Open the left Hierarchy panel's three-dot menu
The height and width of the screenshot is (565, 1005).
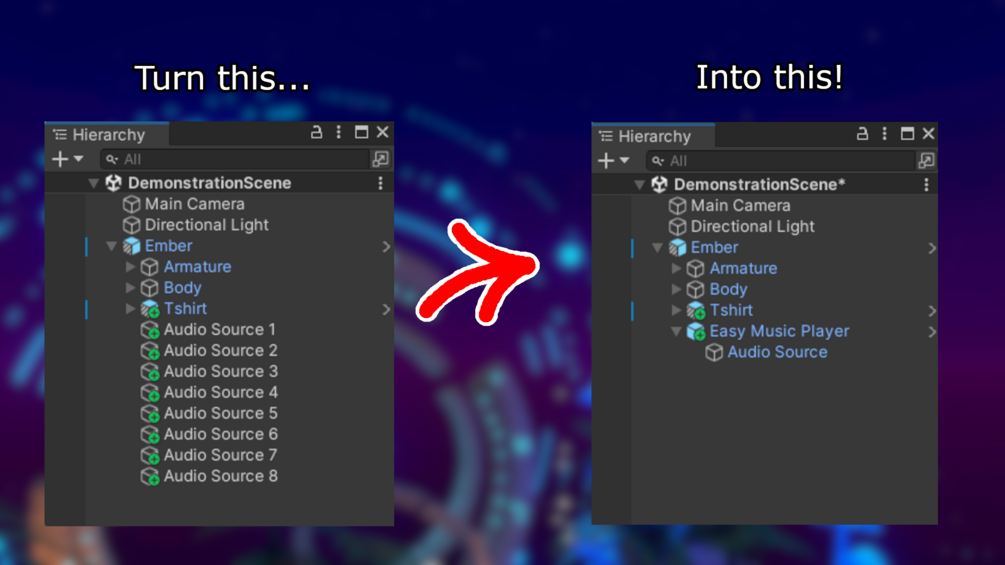[338, 132]
